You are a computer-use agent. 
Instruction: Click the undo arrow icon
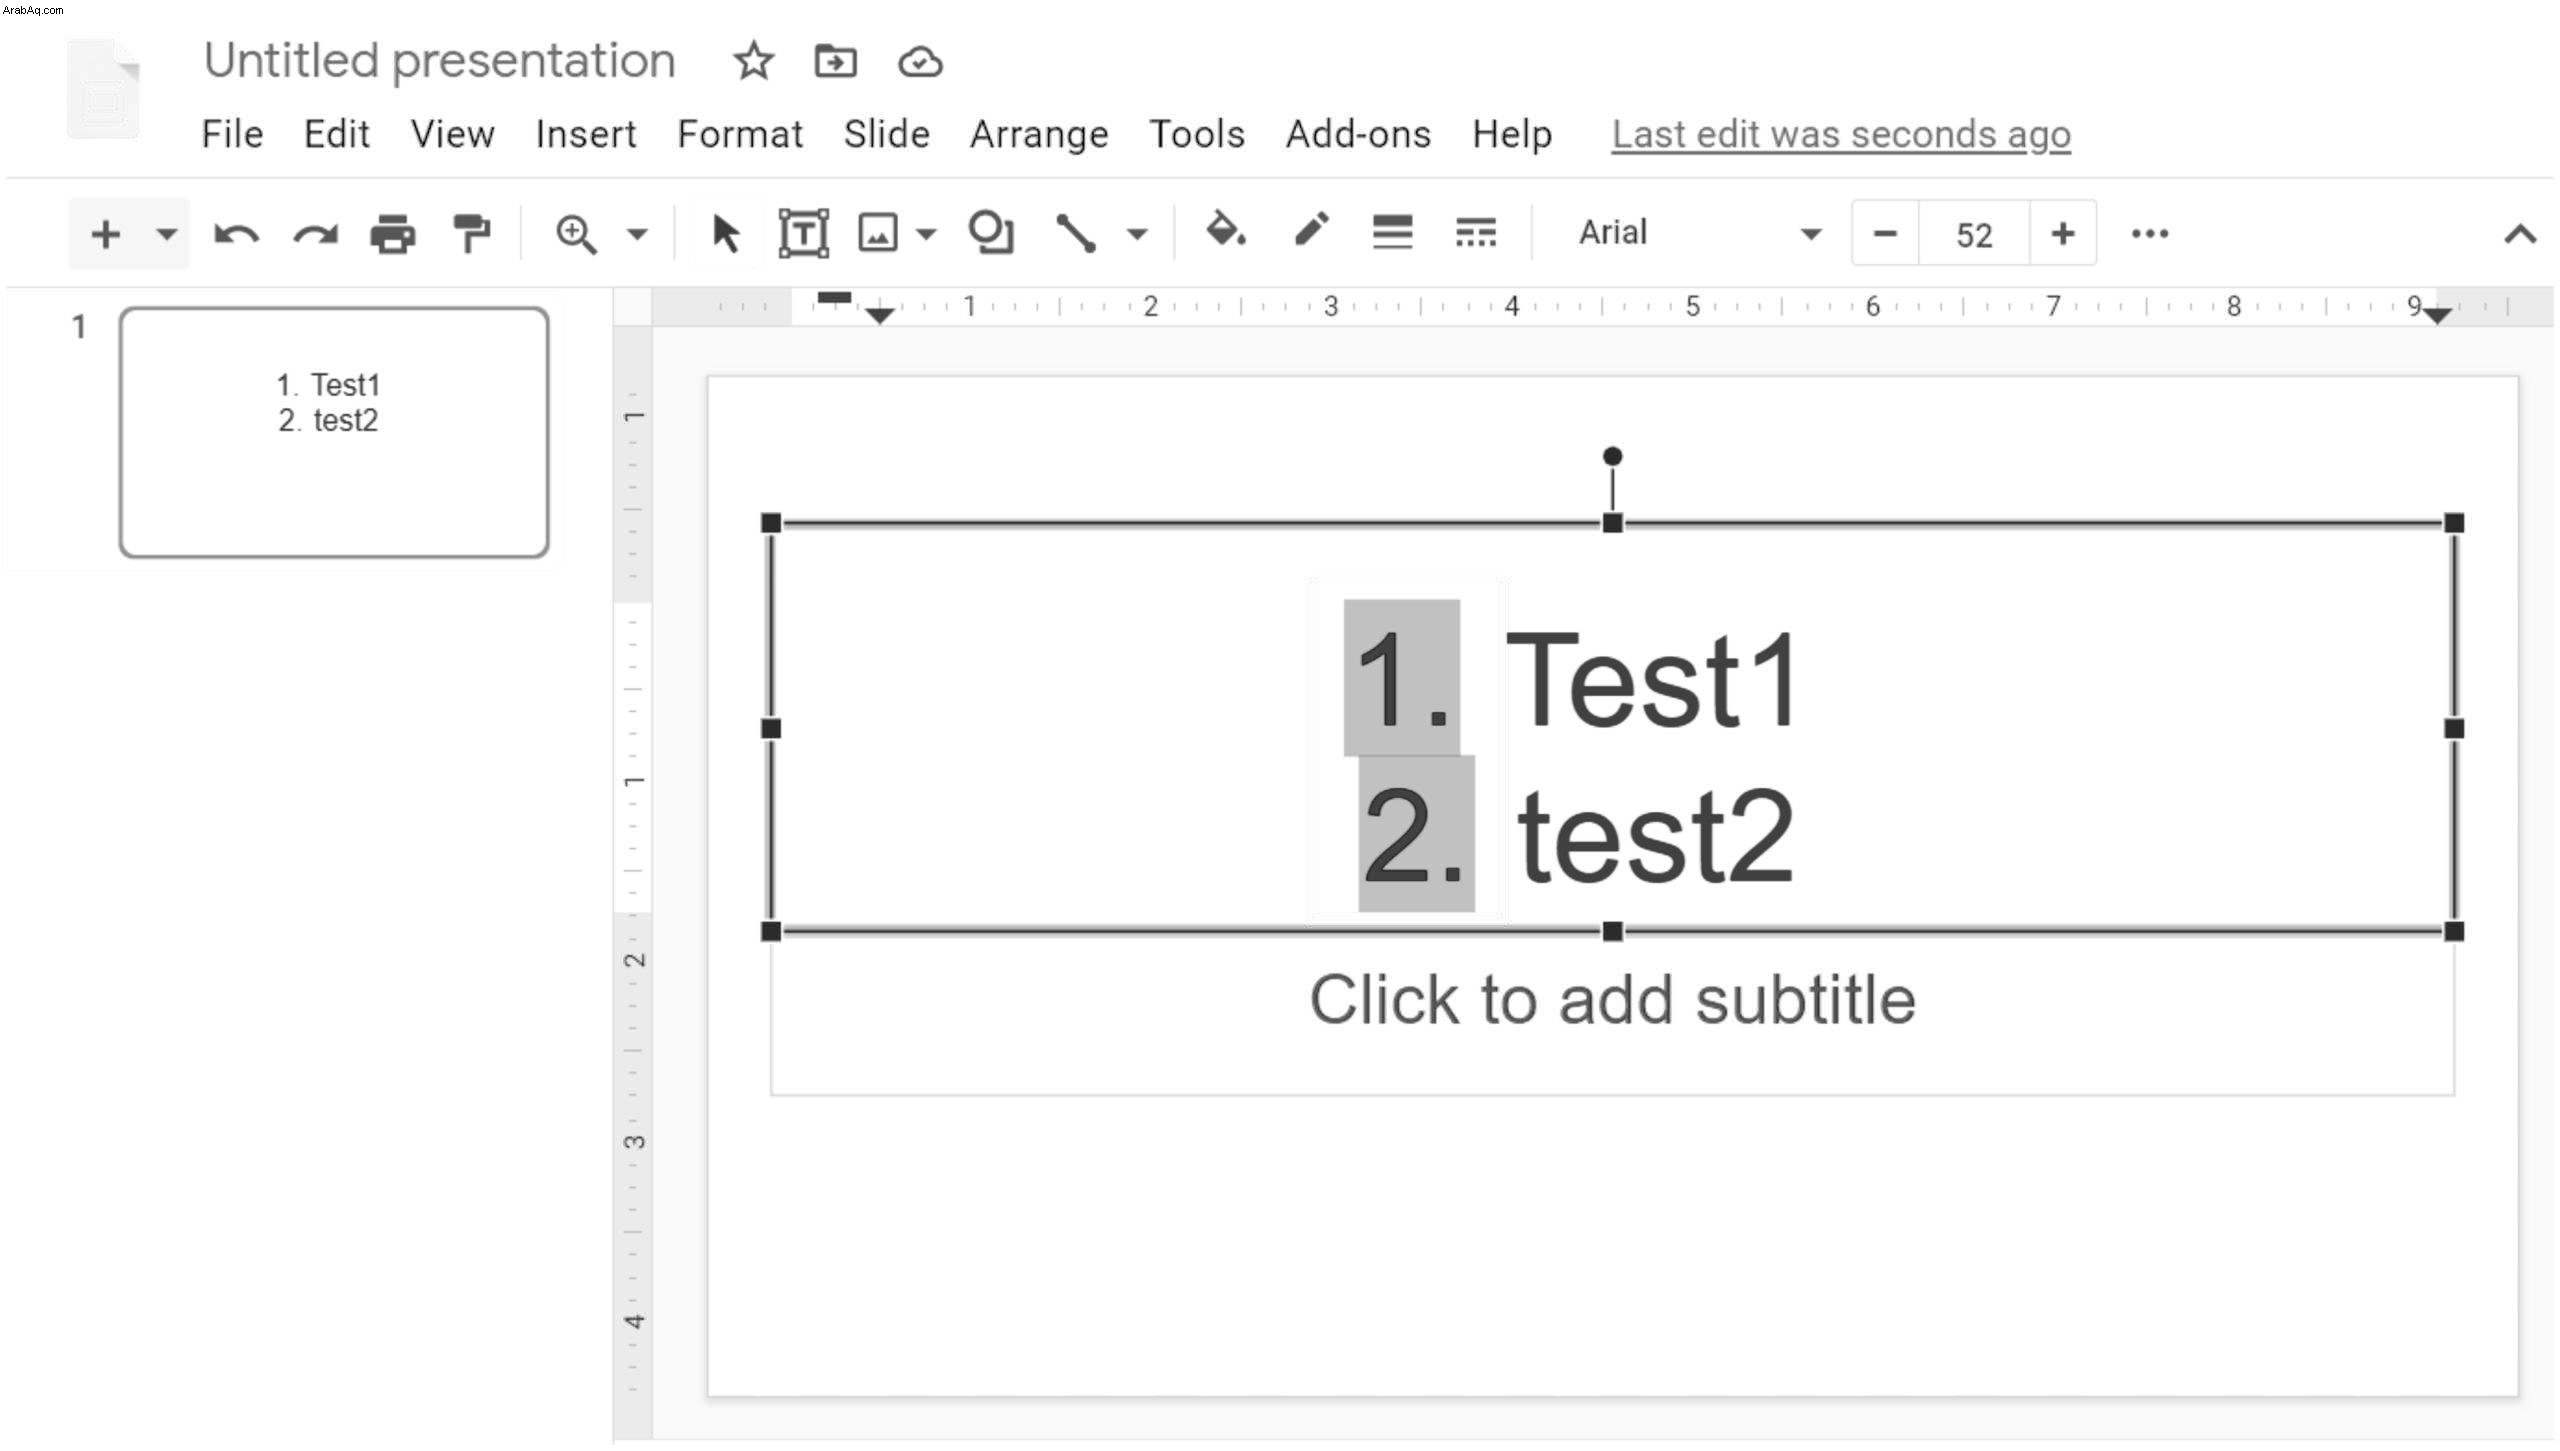coord(237,235)
